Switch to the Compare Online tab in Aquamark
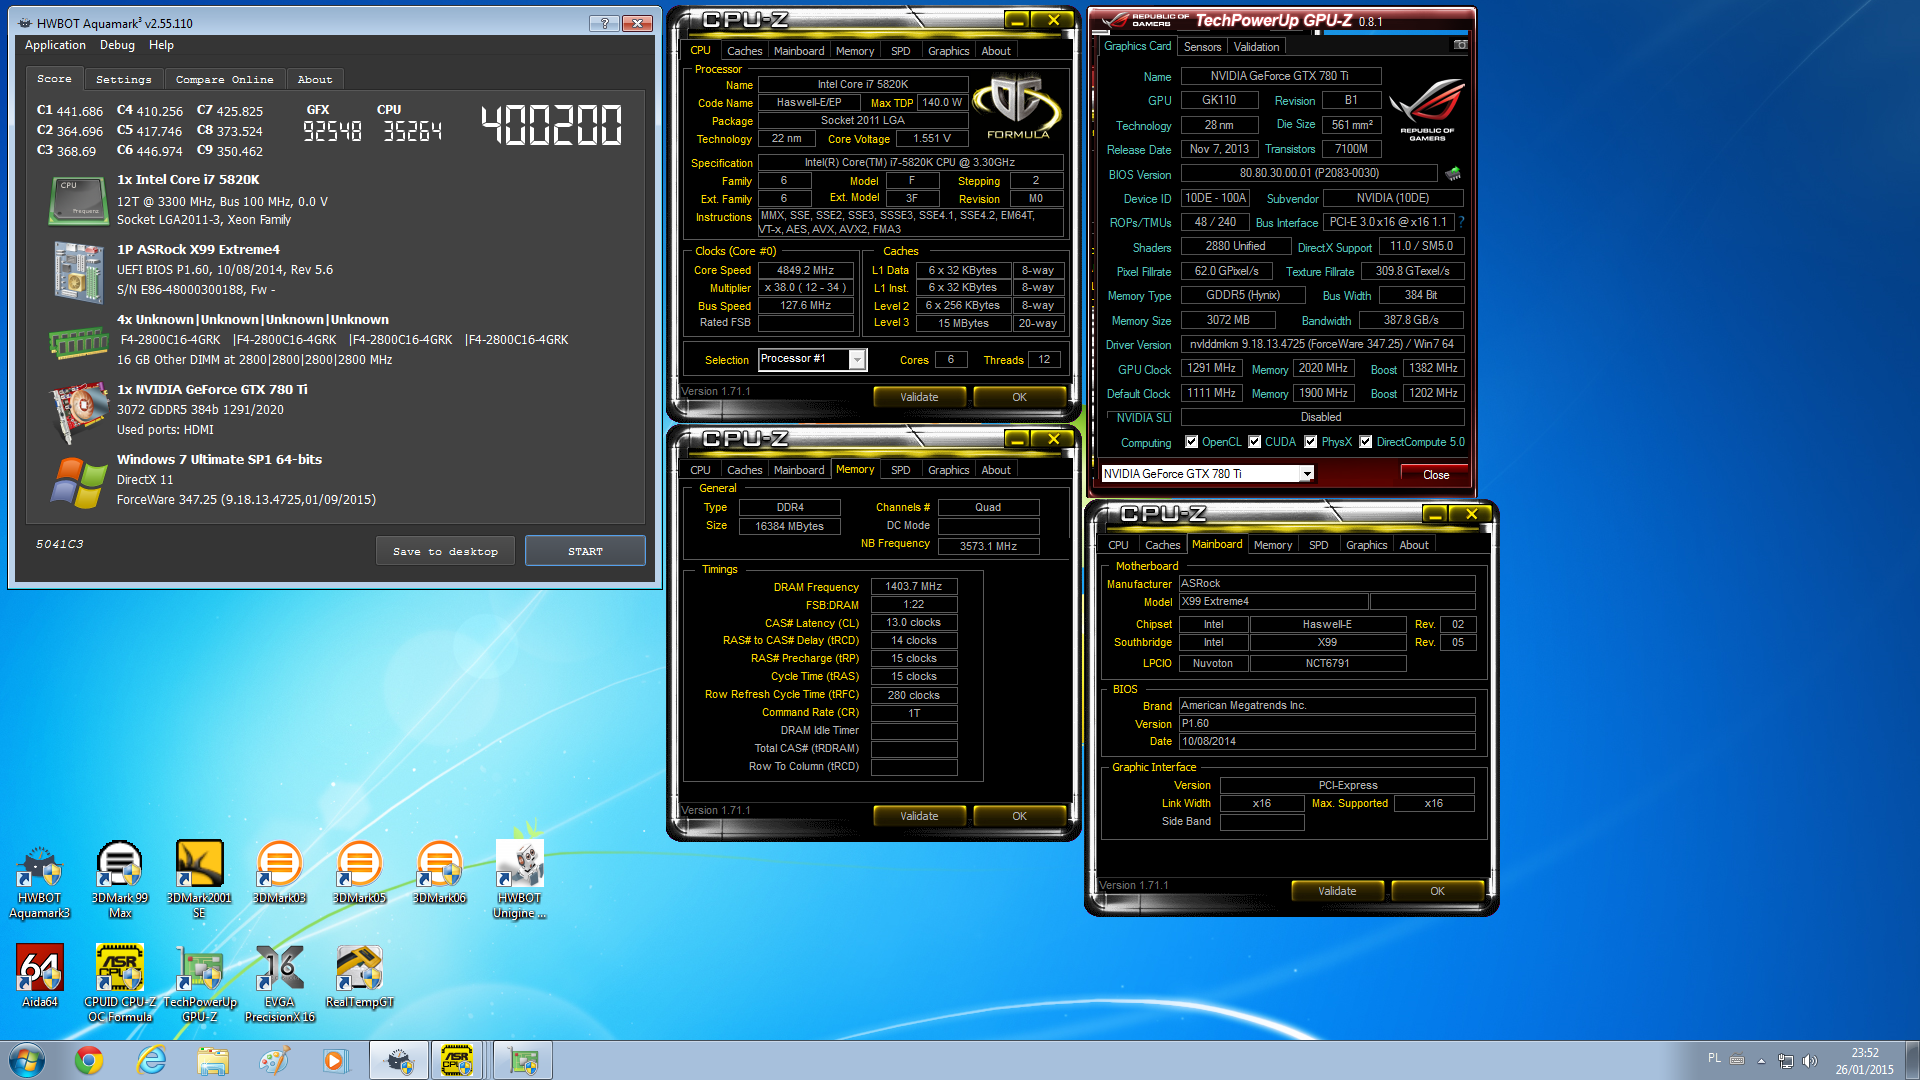This screenshot has width=1920, height=1080. (x=224, y=79)
